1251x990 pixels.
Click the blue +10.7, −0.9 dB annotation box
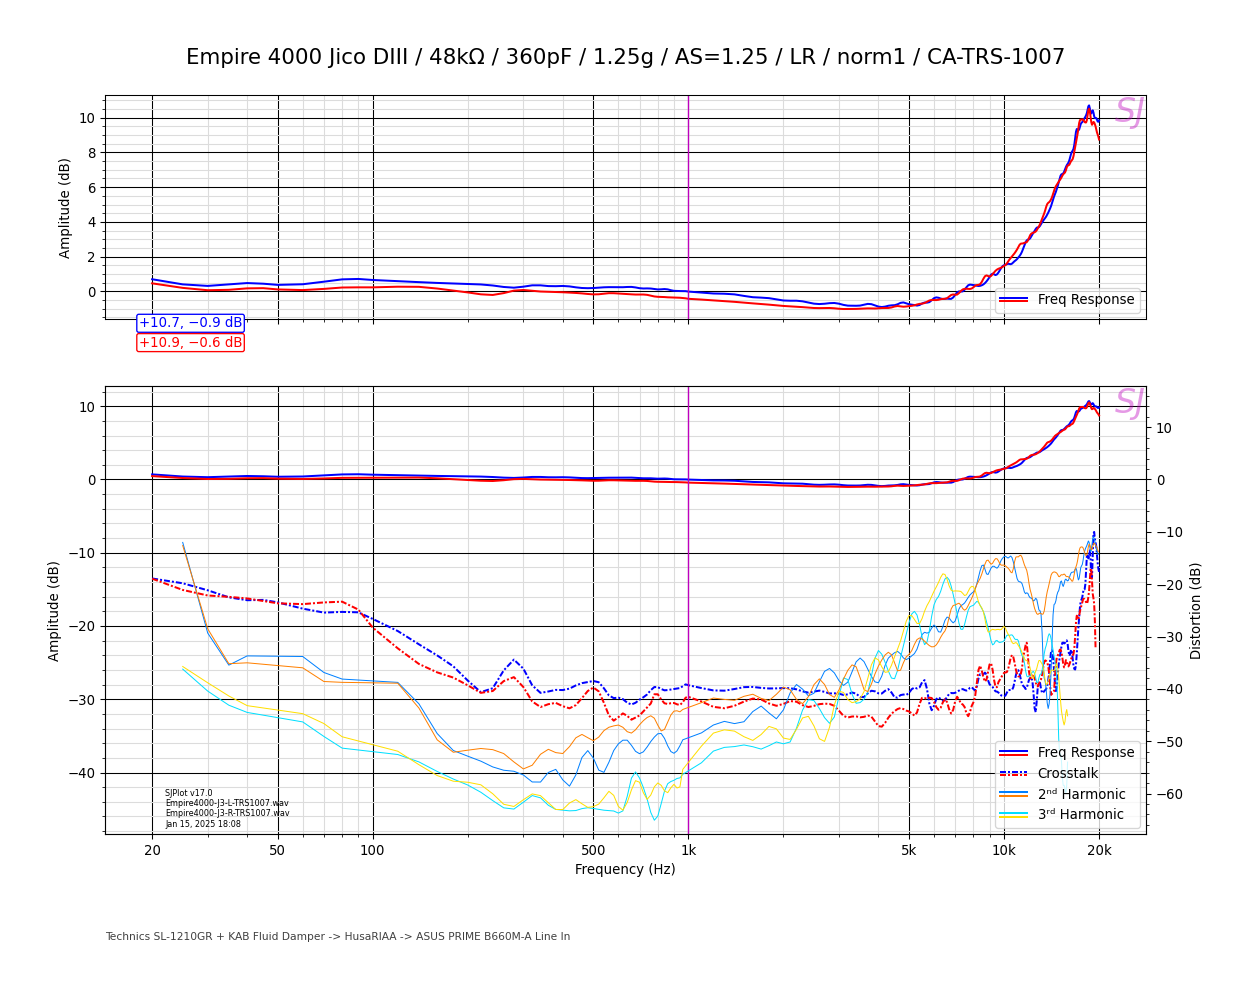190,323
